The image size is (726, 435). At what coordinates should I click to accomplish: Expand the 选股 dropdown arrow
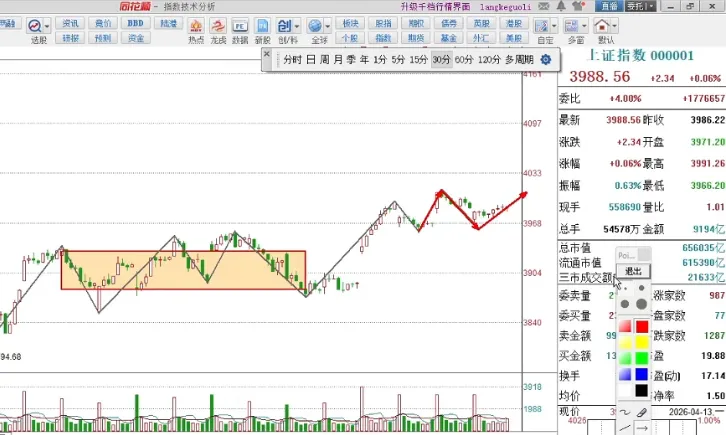47,26
